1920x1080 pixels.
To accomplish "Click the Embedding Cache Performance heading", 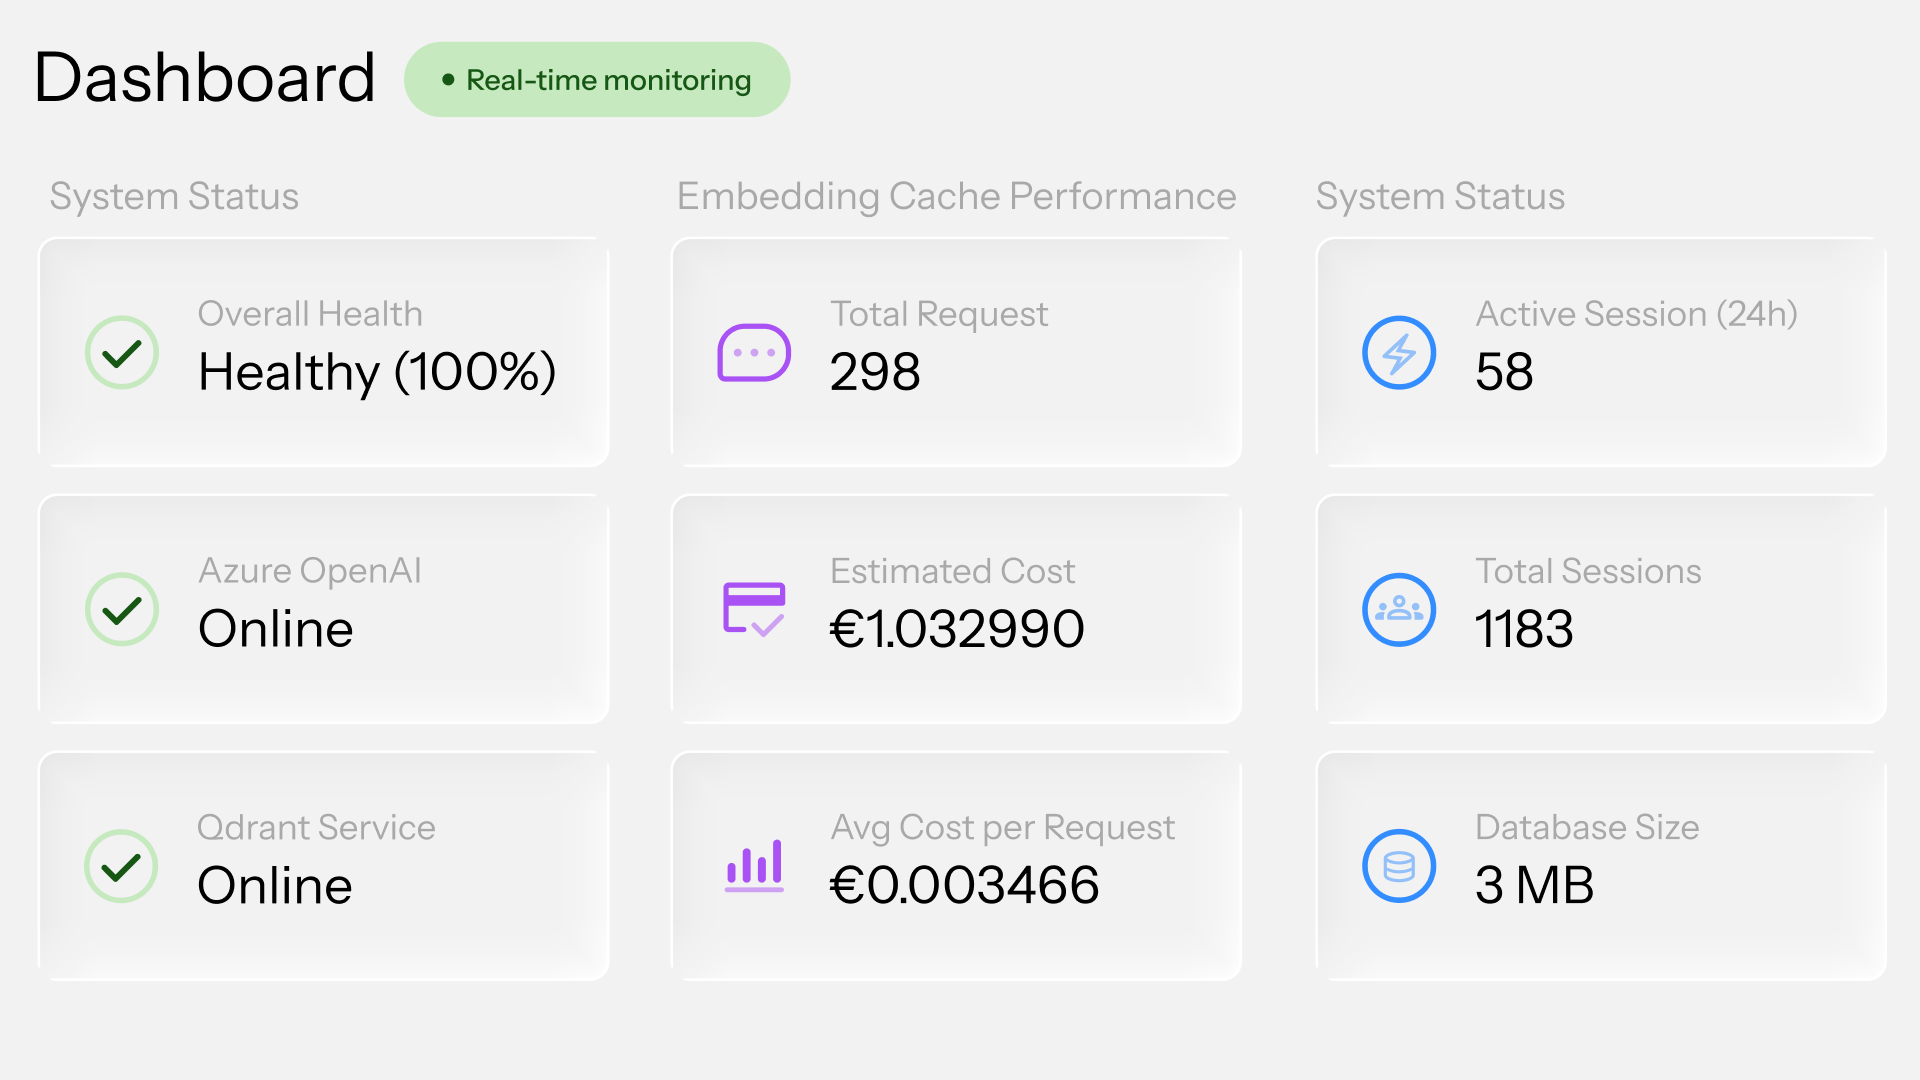I will [x=956, y=197].
